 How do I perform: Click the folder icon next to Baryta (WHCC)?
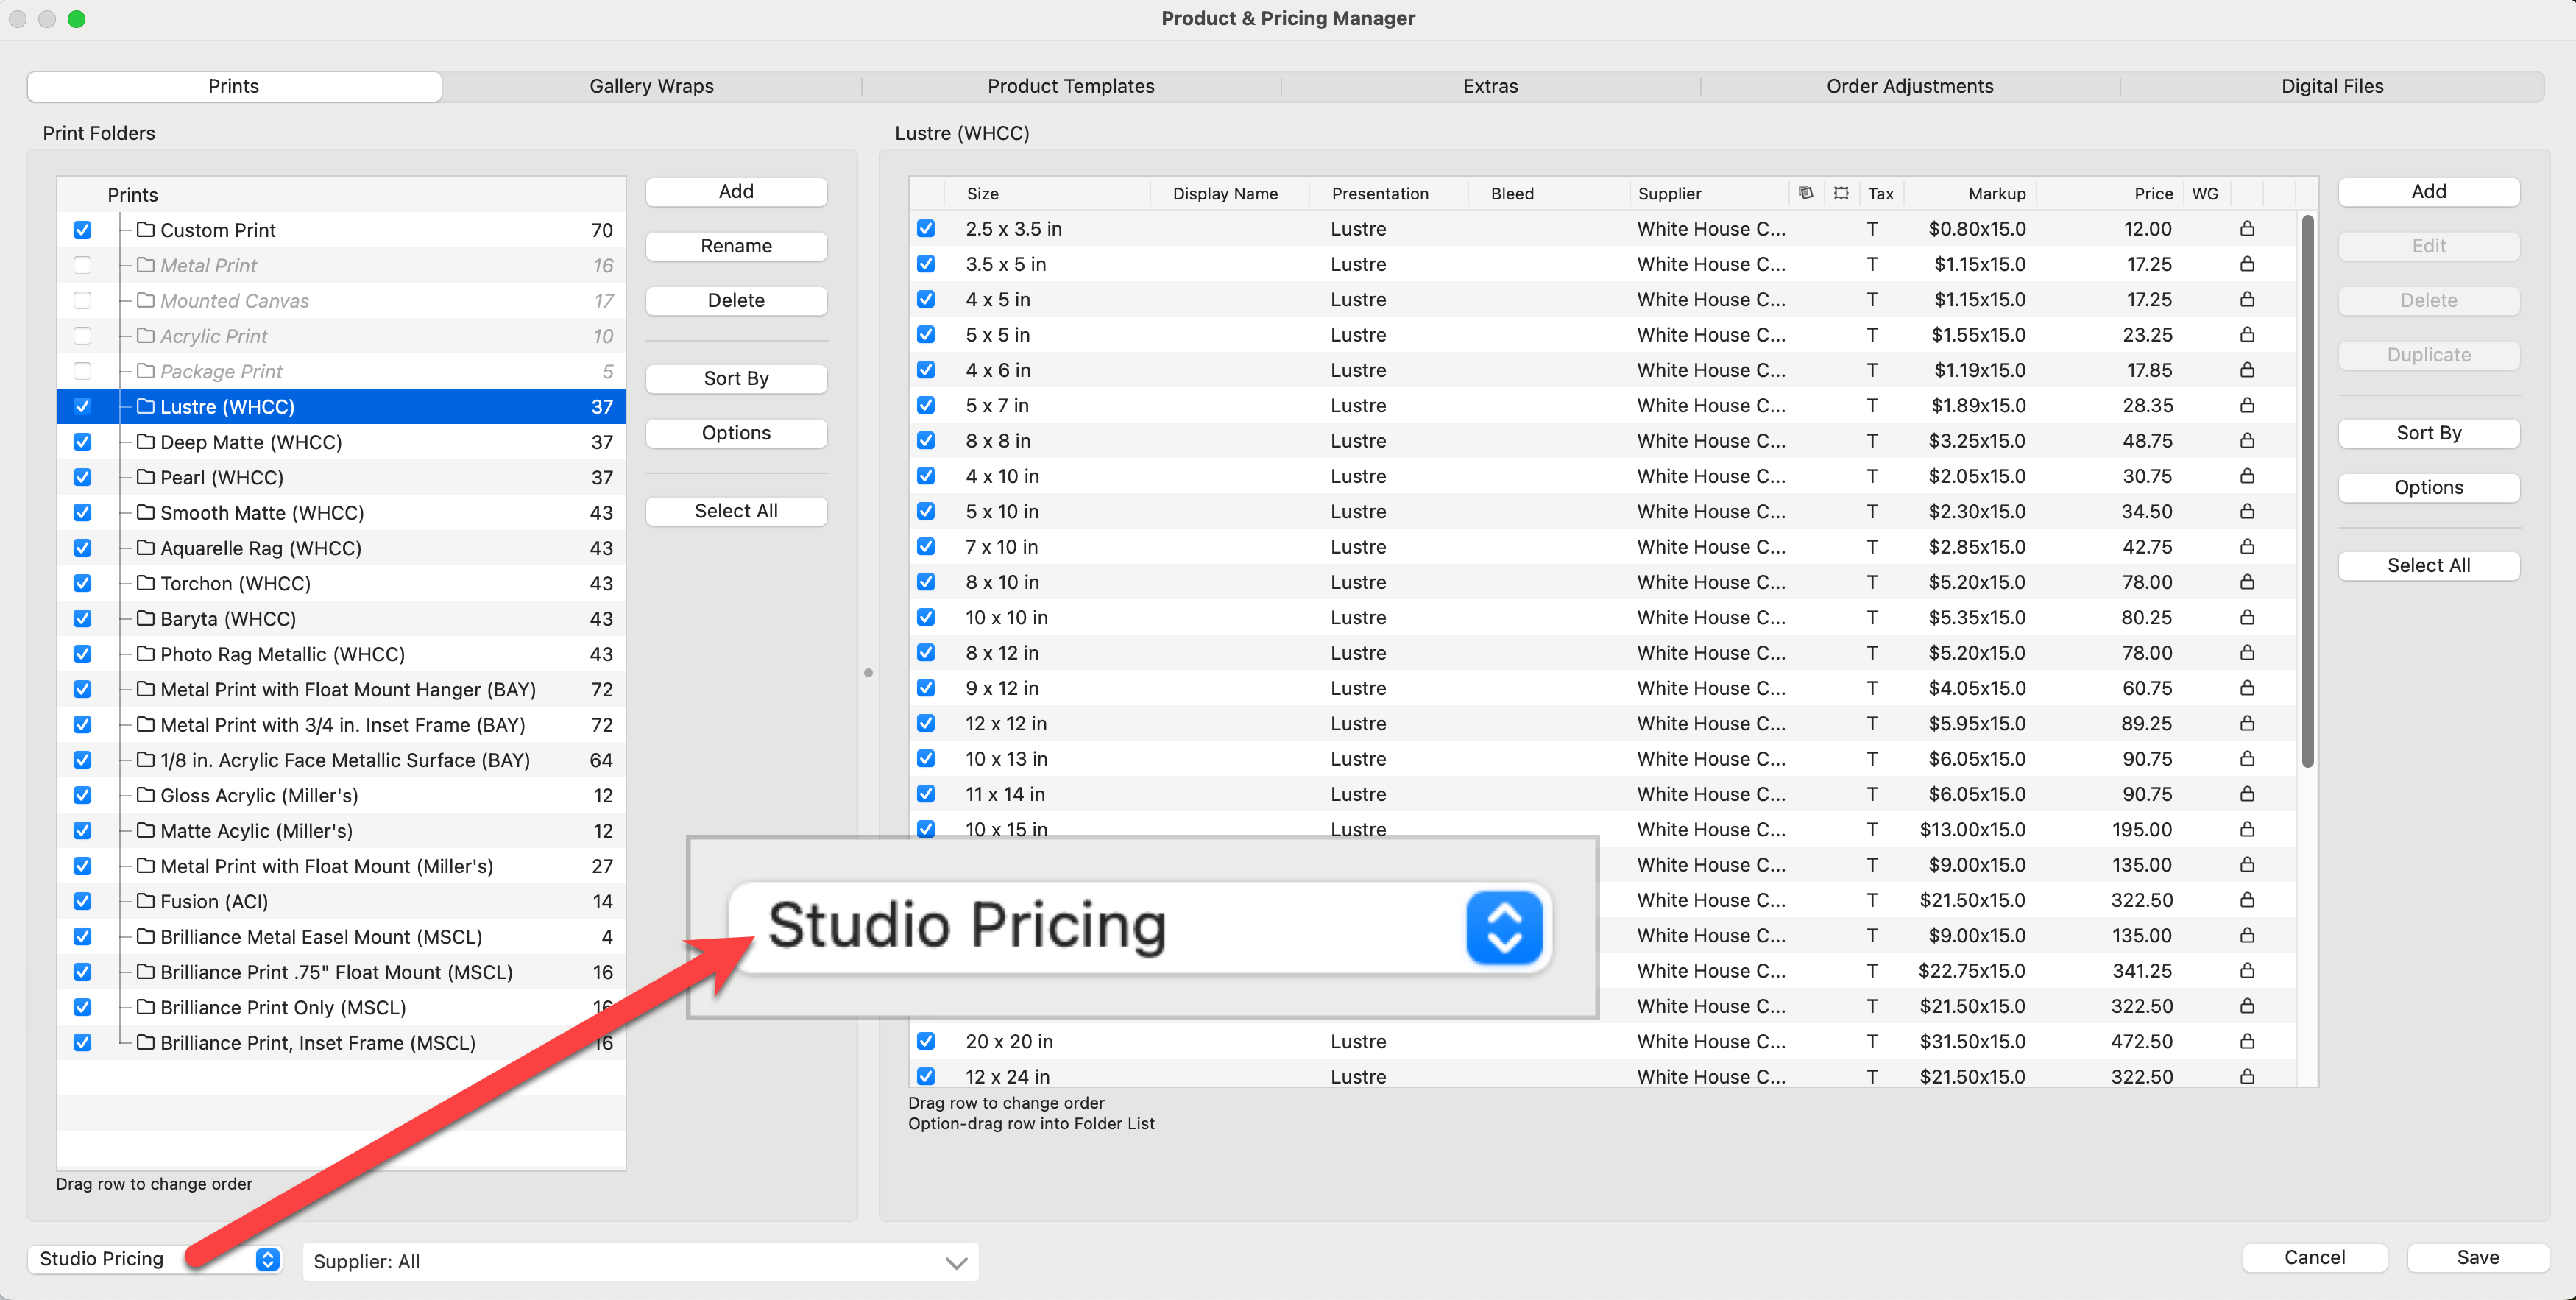[146, 618]
